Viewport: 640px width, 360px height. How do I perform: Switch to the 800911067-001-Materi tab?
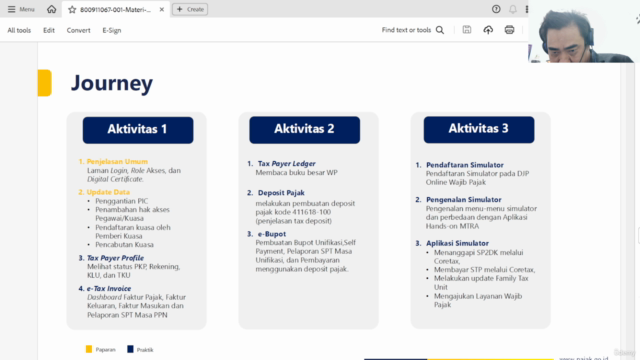tap(115, 9)
